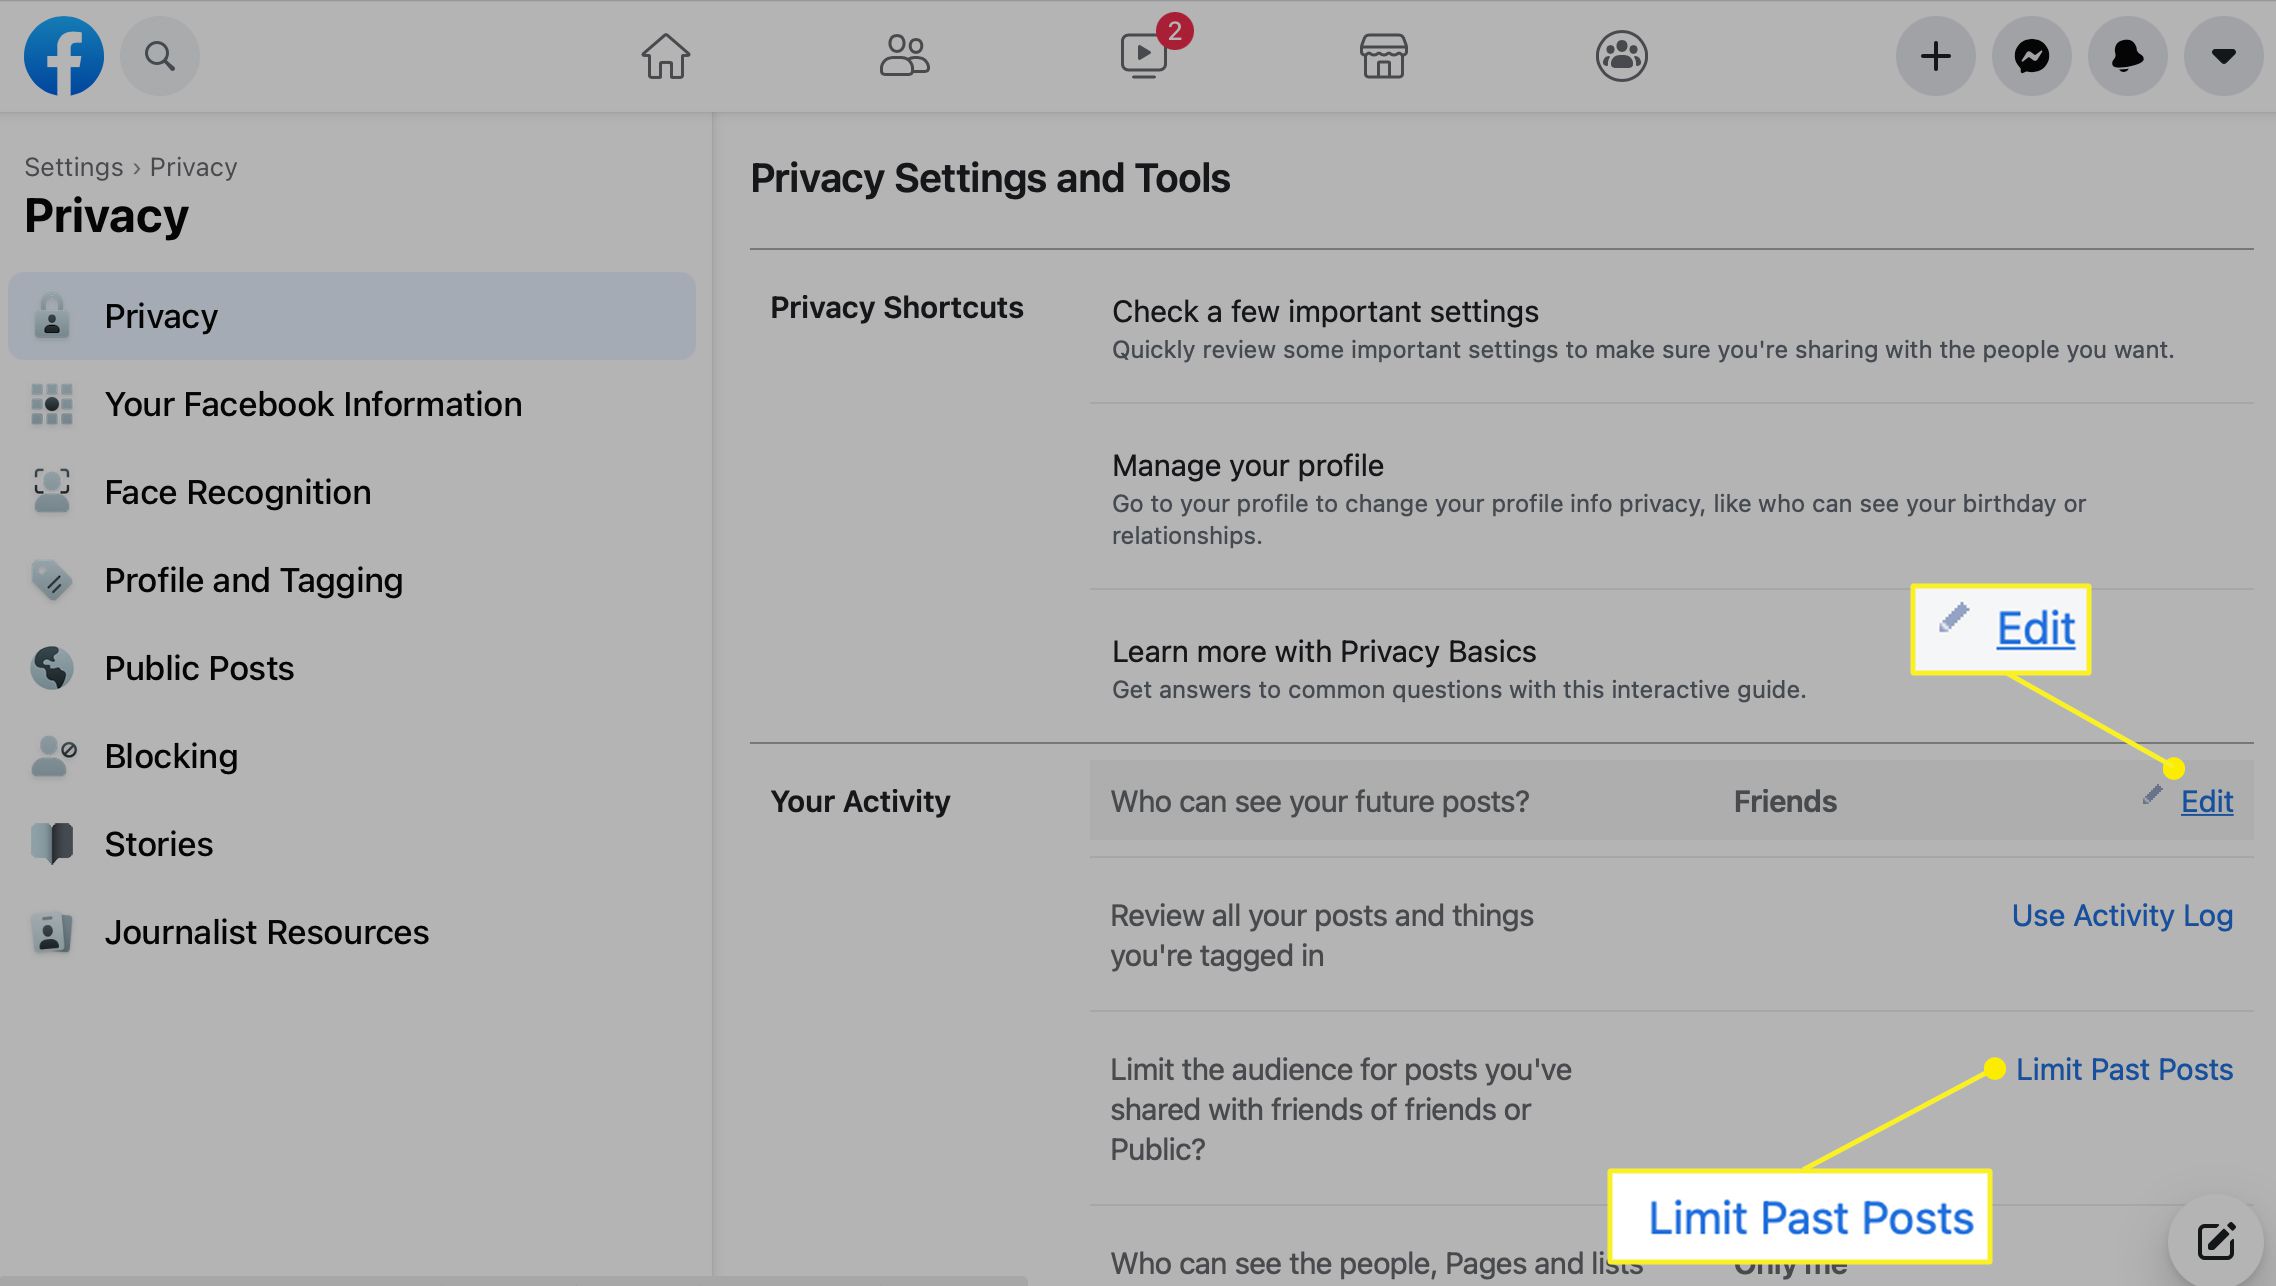Open Stories settings

point(352,844)
